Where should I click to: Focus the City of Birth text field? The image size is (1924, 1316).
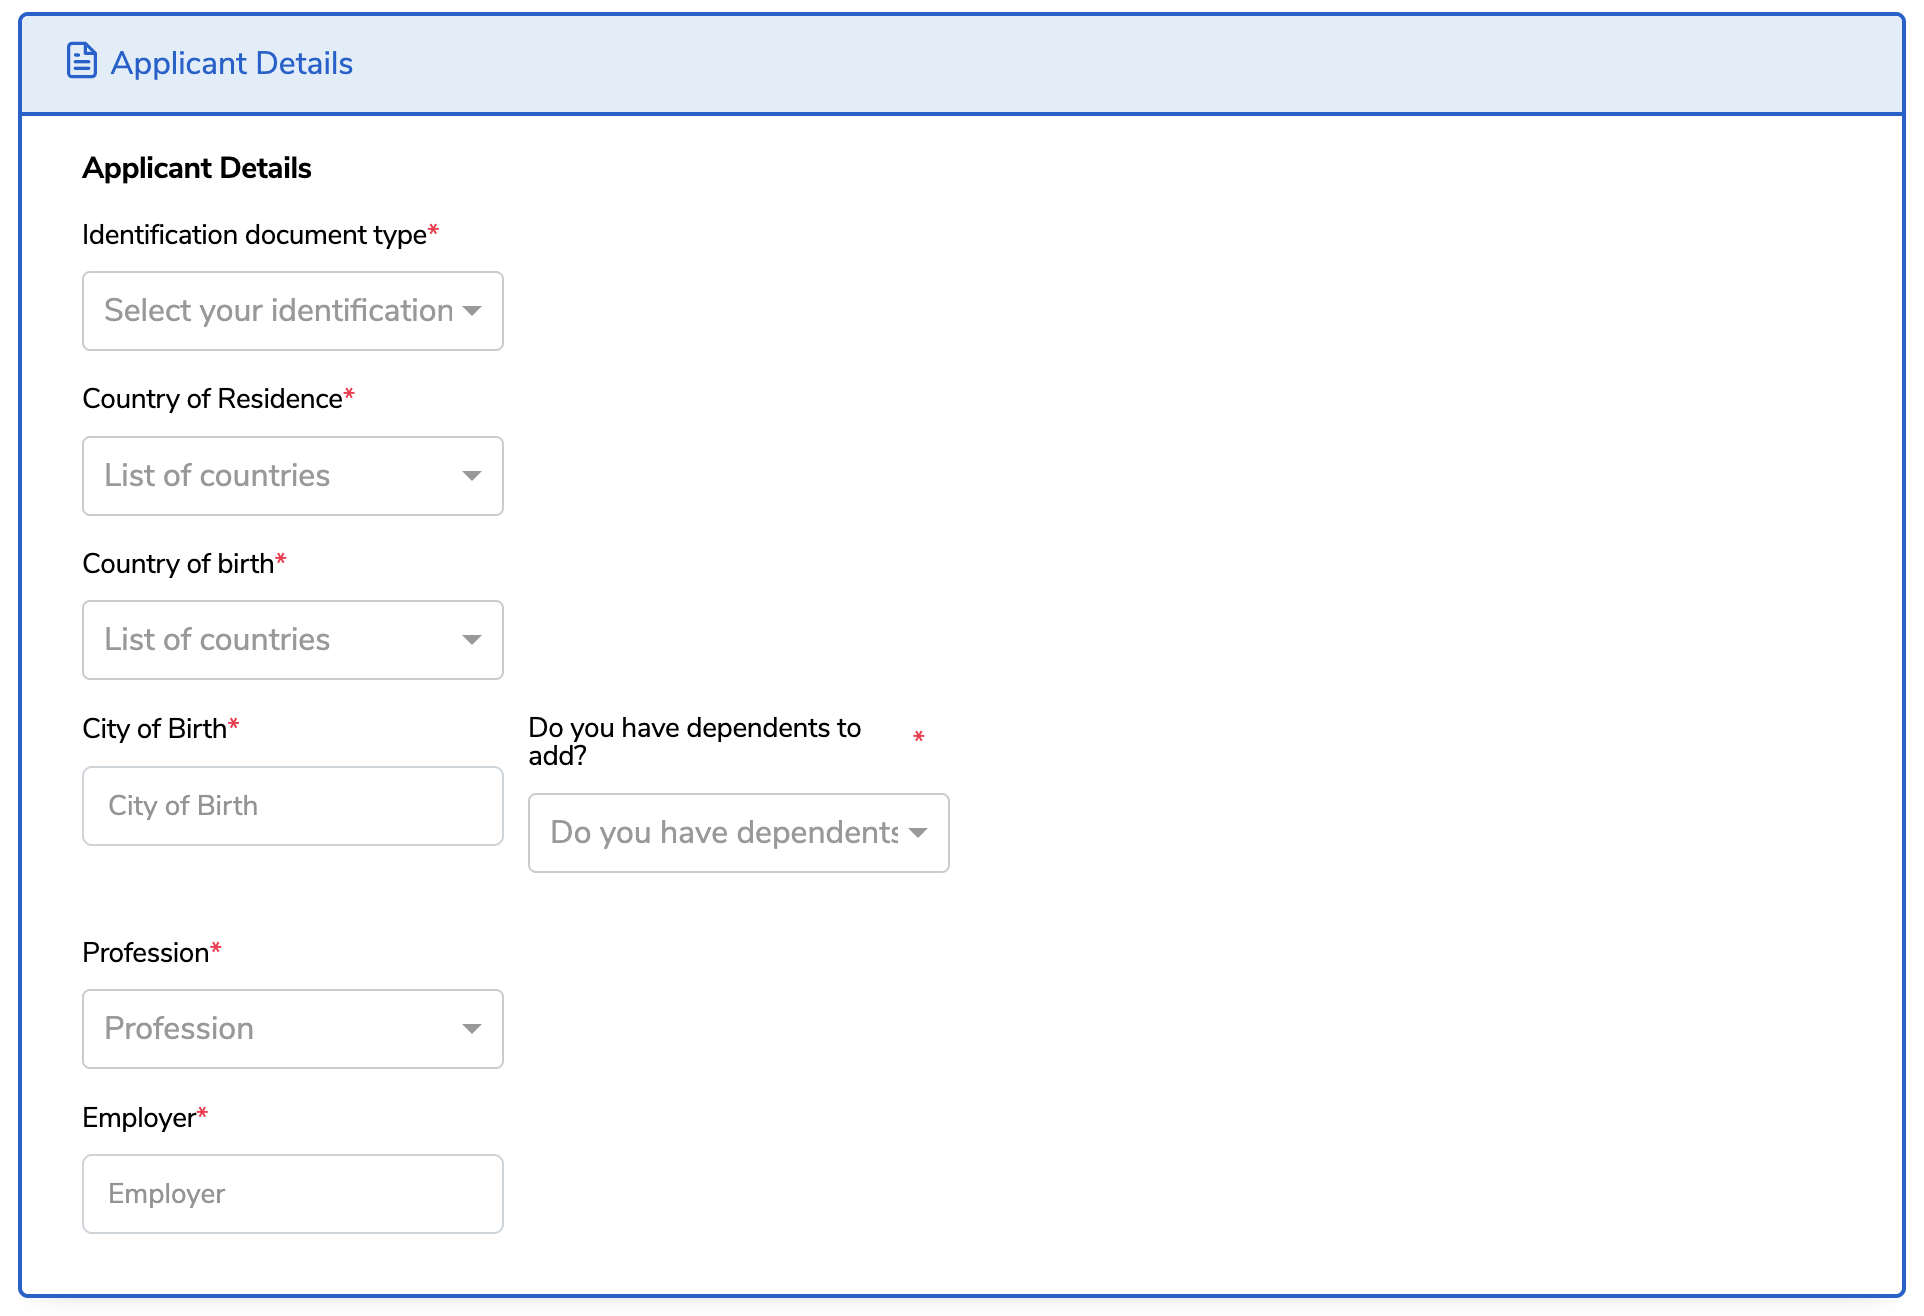292,806
